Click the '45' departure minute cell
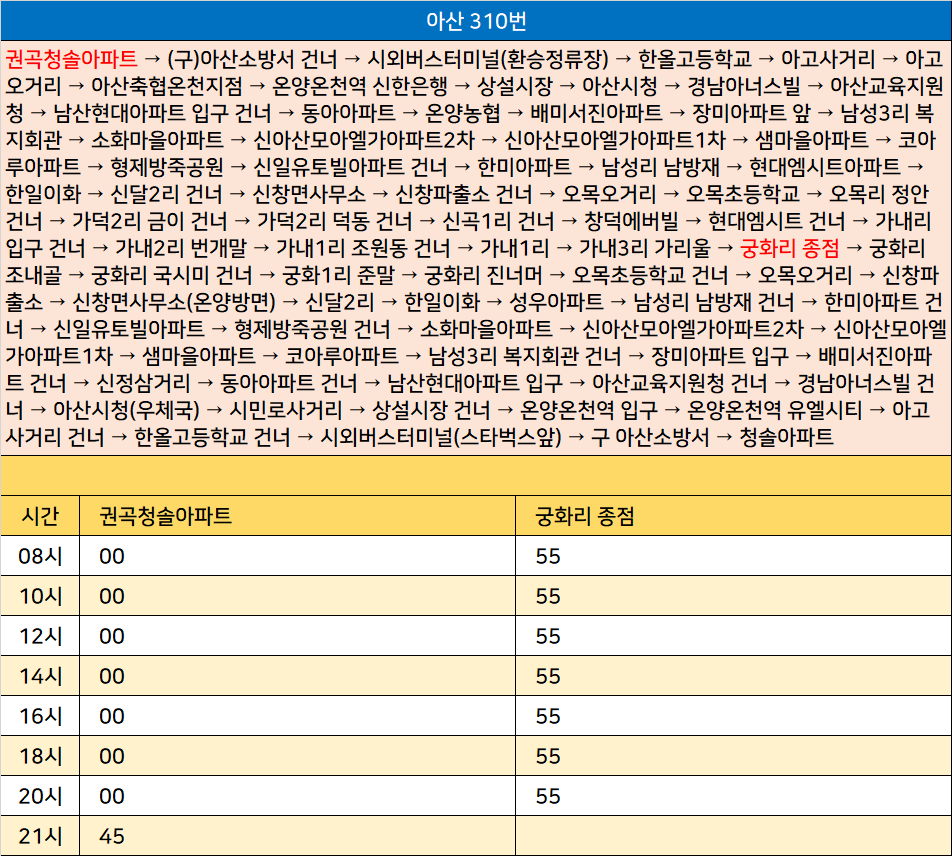 [298, 836]
